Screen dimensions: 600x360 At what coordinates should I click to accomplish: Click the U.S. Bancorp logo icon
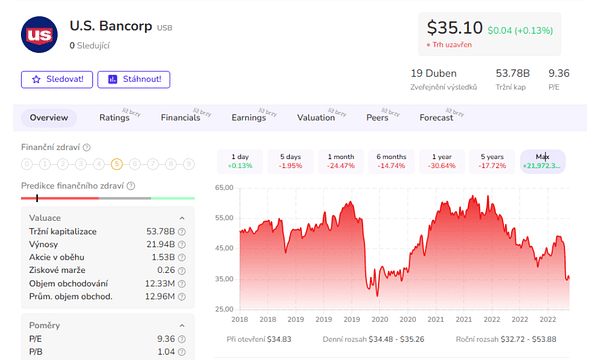39,34
